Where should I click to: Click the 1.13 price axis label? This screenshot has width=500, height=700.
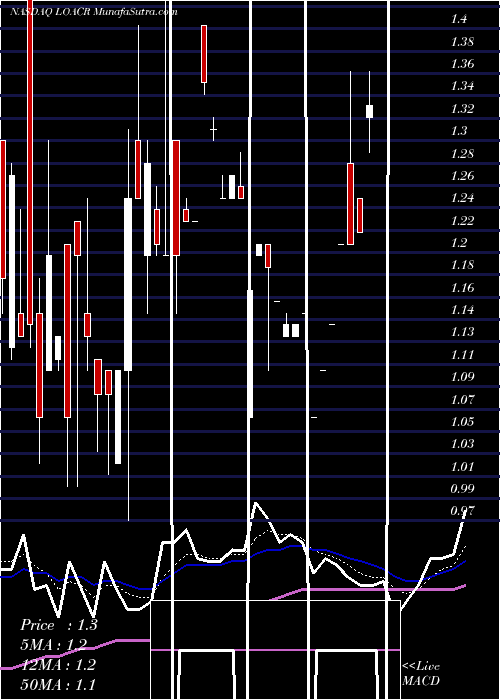click(462, 332)
